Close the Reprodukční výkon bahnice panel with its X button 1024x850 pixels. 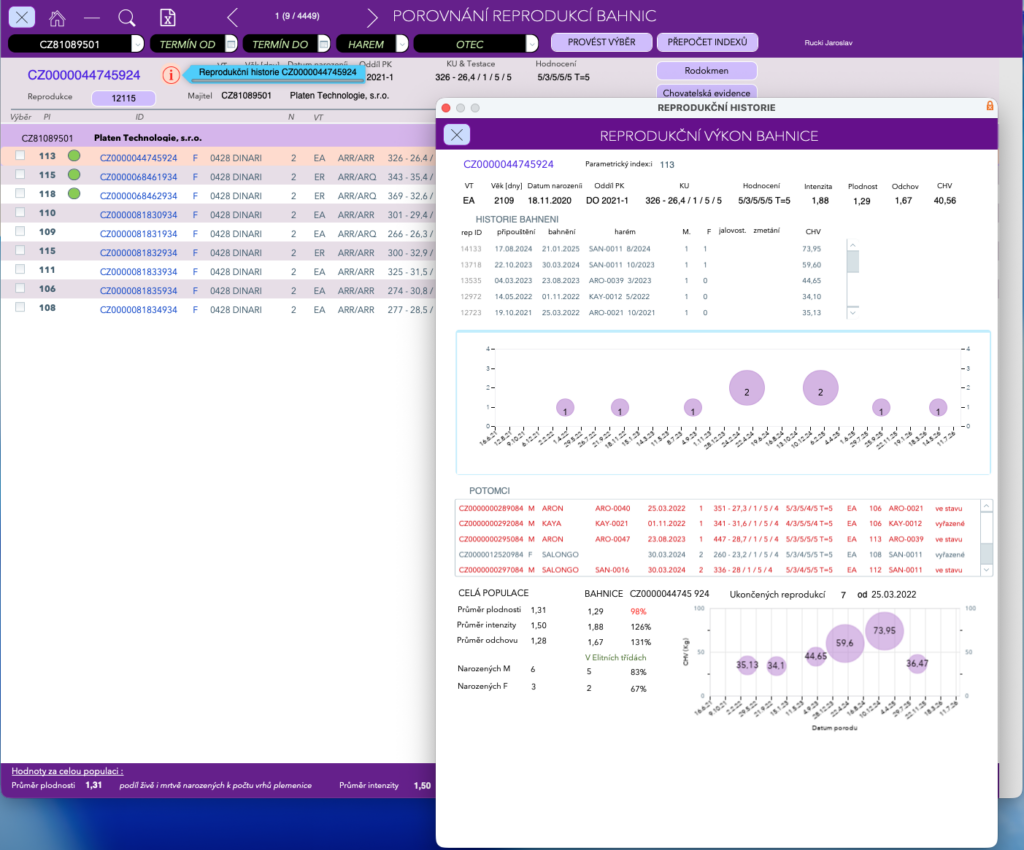[457, 134]
